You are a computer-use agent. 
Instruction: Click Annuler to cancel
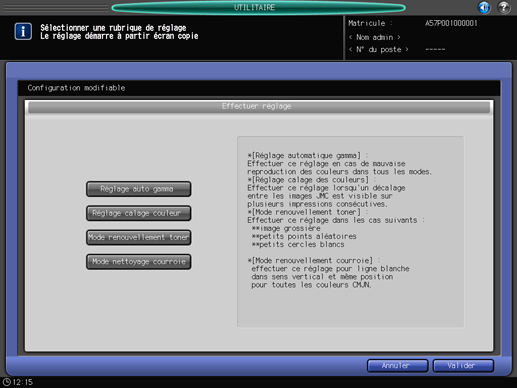(x=397, y=366)
